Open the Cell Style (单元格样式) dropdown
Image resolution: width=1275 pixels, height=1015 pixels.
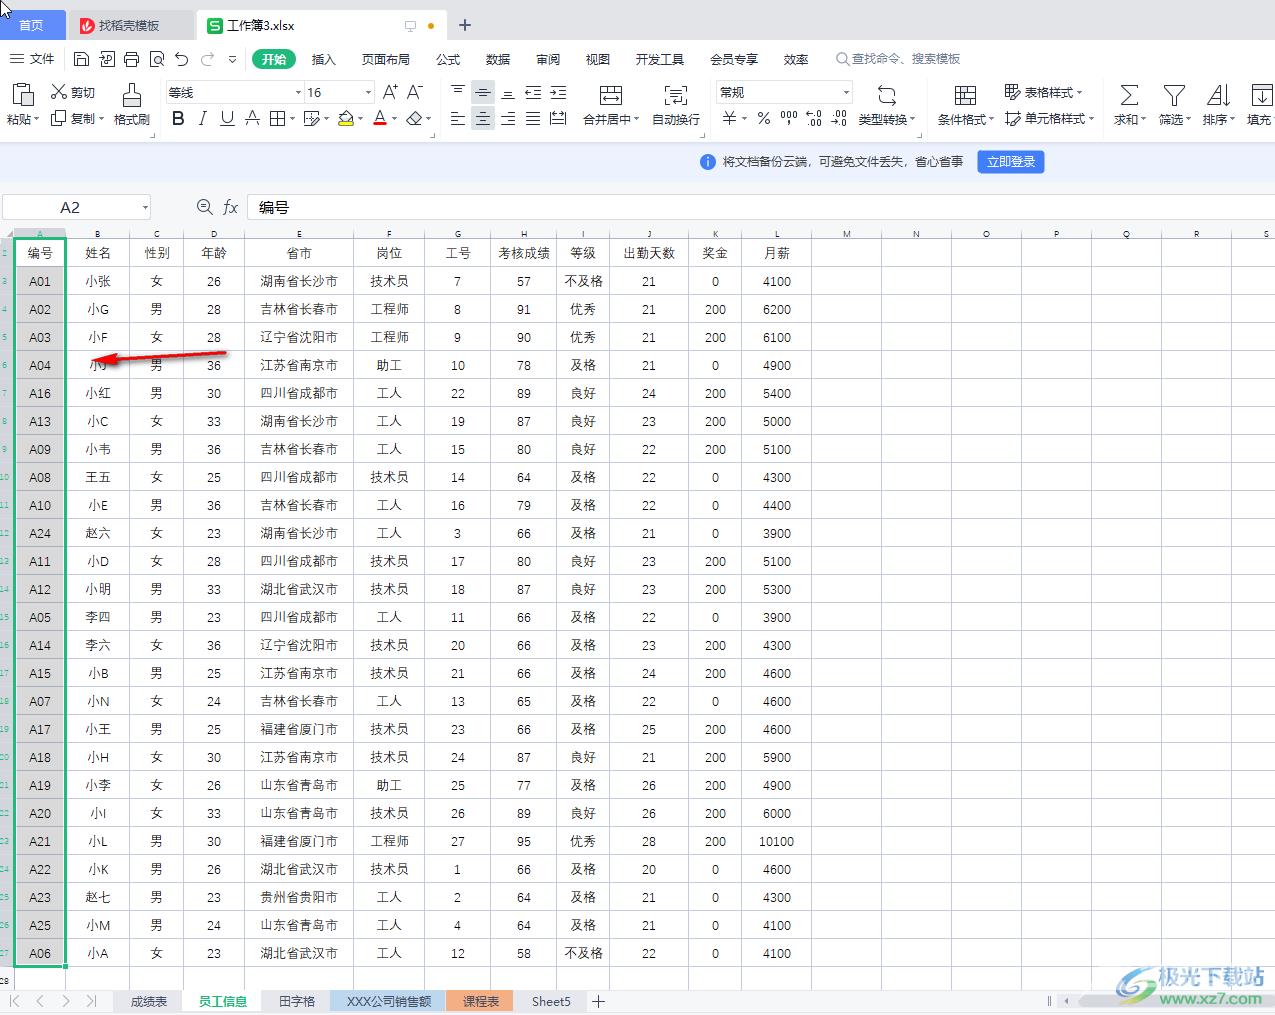(x=1049, y=118)
